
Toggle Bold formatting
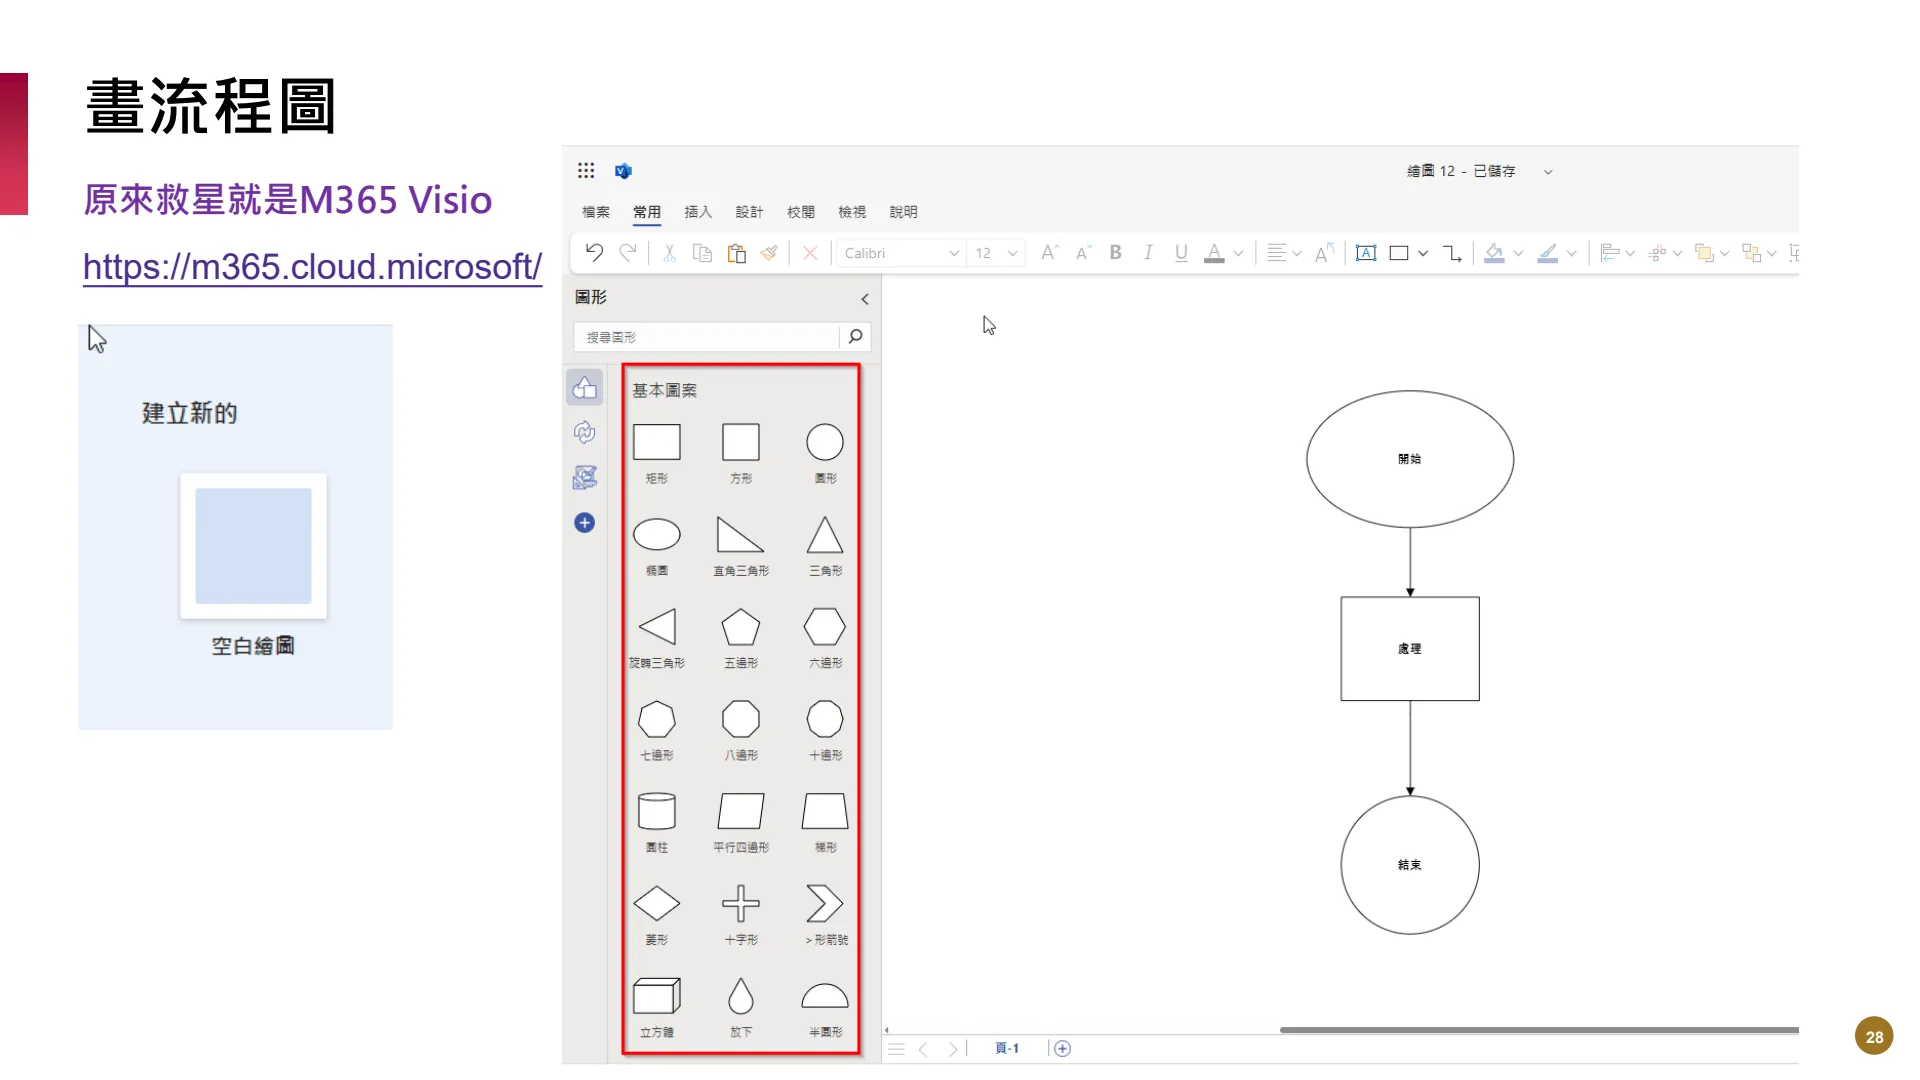click(x=1116, y=253)
